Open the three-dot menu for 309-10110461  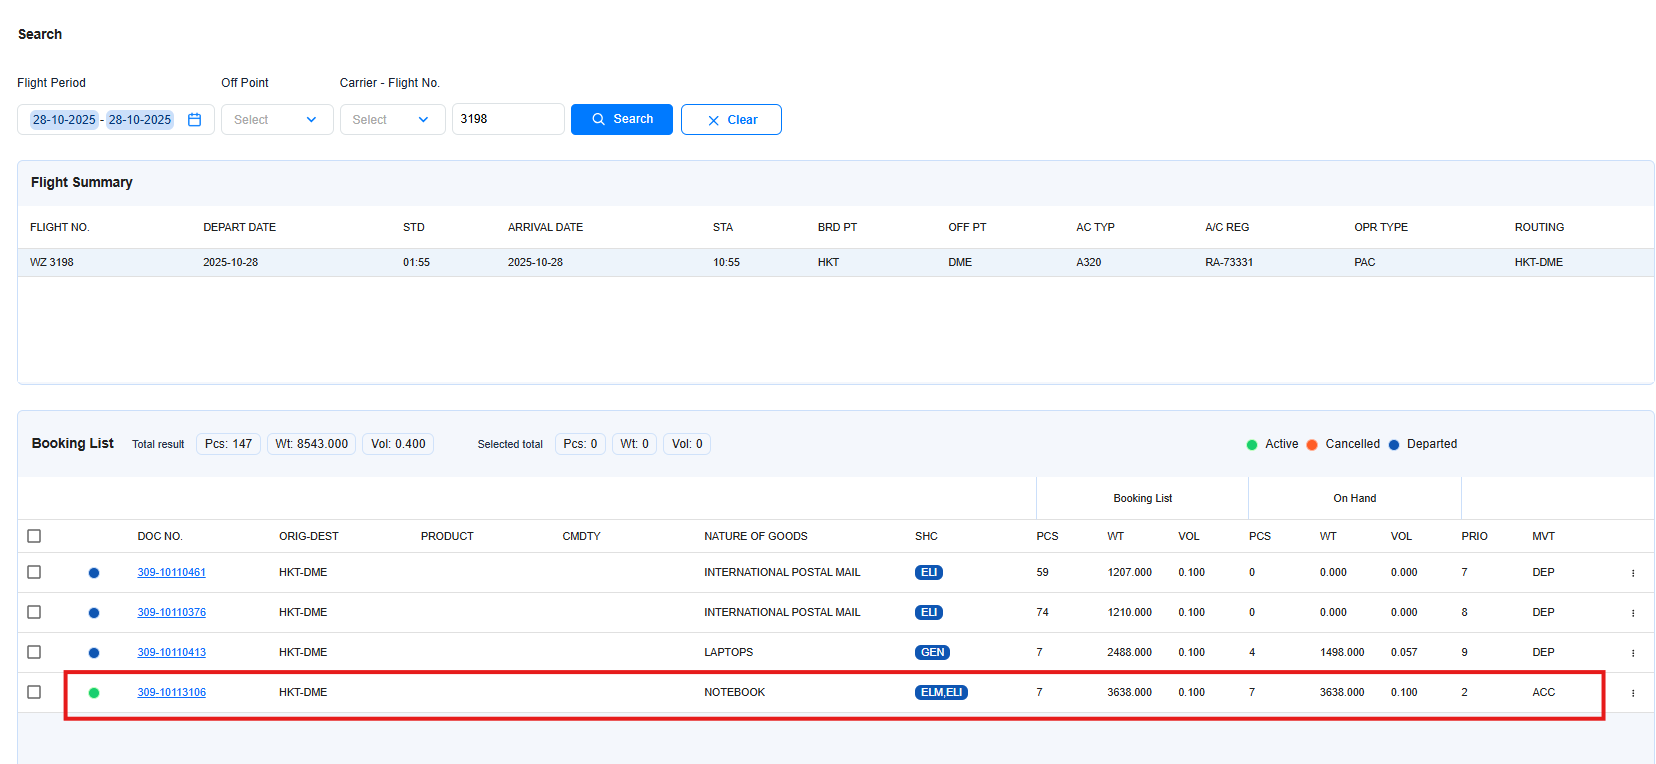(1632, 573)
